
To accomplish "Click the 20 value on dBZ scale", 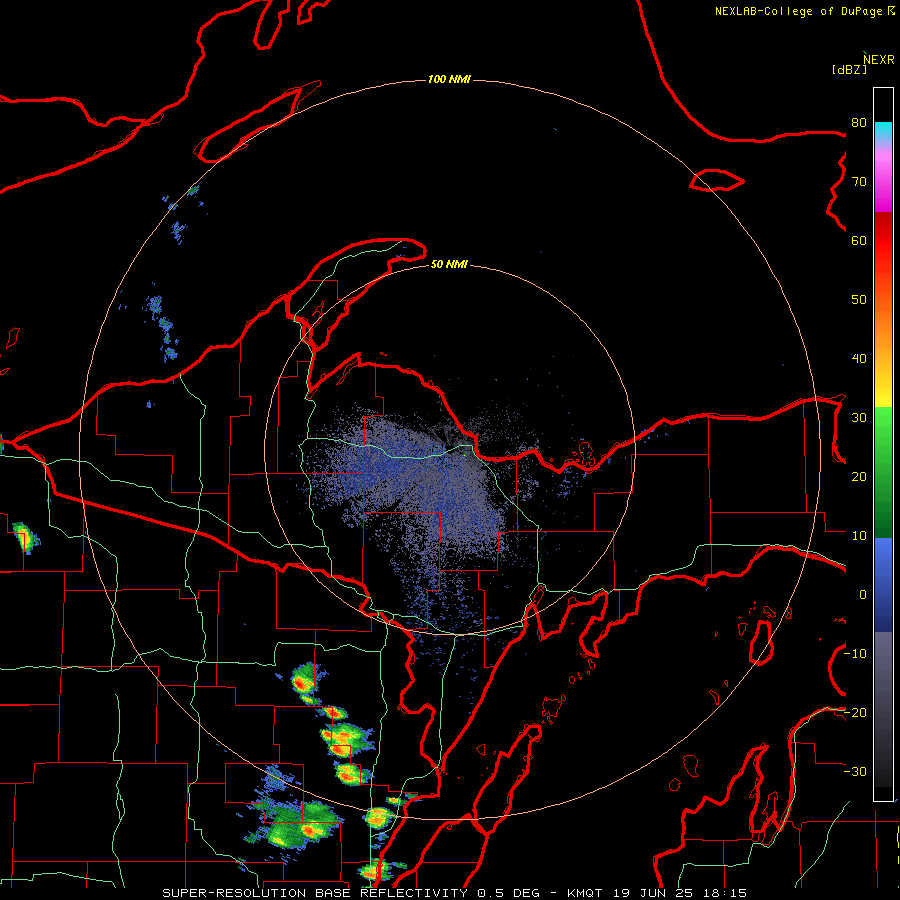I will tap(859, 476).
